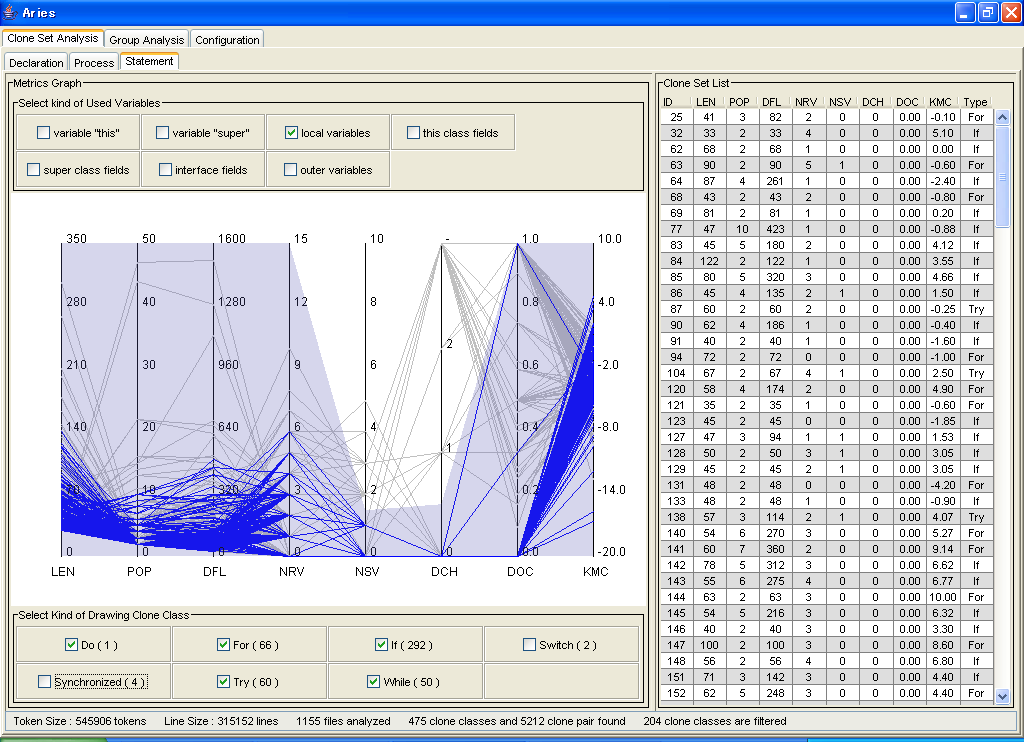Toggle the super class fields checkbox
This screenshot has width=1024, height=742.
pos(34,170)
